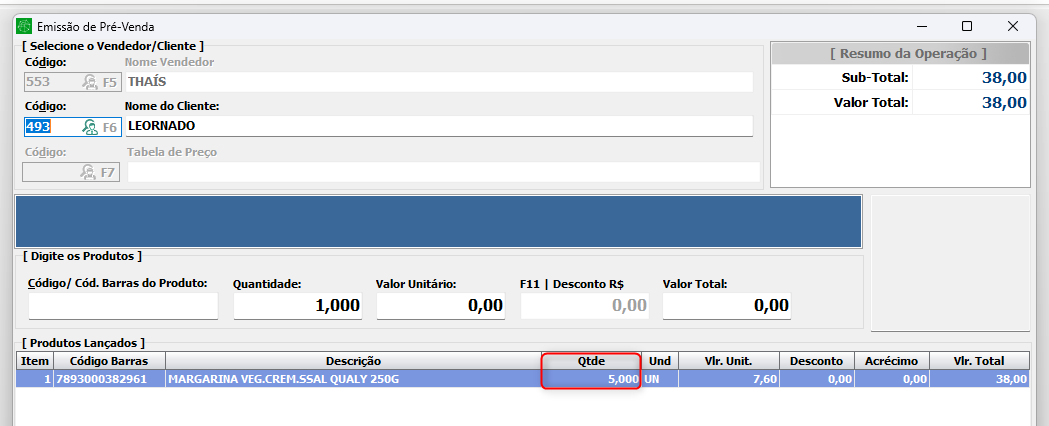Viewport: 1049px width, 426px height.
Task: Click the Código Barras column header
Action: pyautogui.click(x=110, y=360)
